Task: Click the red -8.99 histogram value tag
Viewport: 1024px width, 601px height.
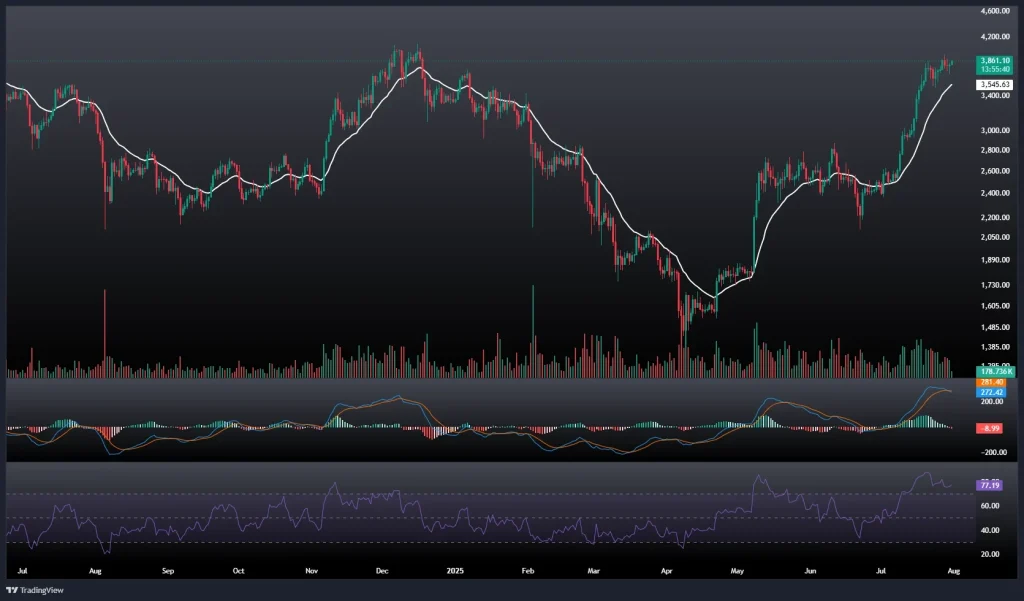Action: (992, 428)
